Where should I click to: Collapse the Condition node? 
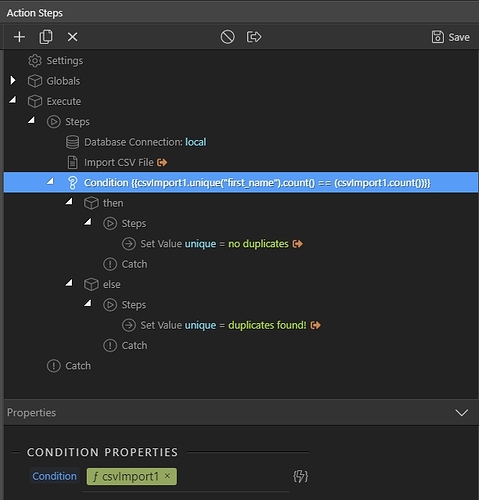click(50, 181)
